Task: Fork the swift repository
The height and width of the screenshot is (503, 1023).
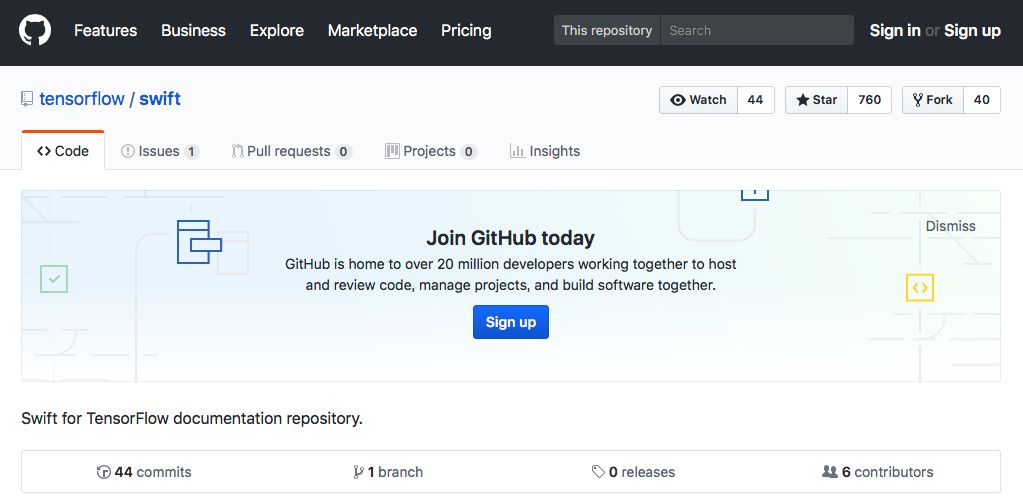Action: [x=931, y=100]
